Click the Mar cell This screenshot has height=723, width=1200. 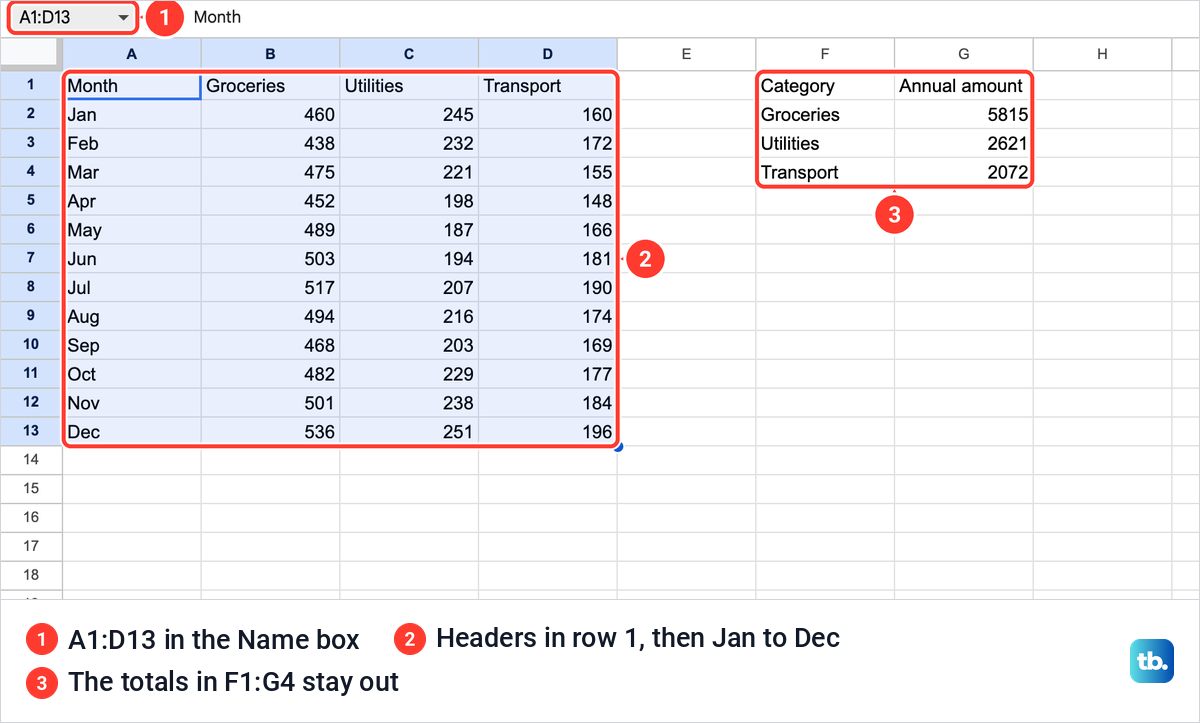point(132,173)
